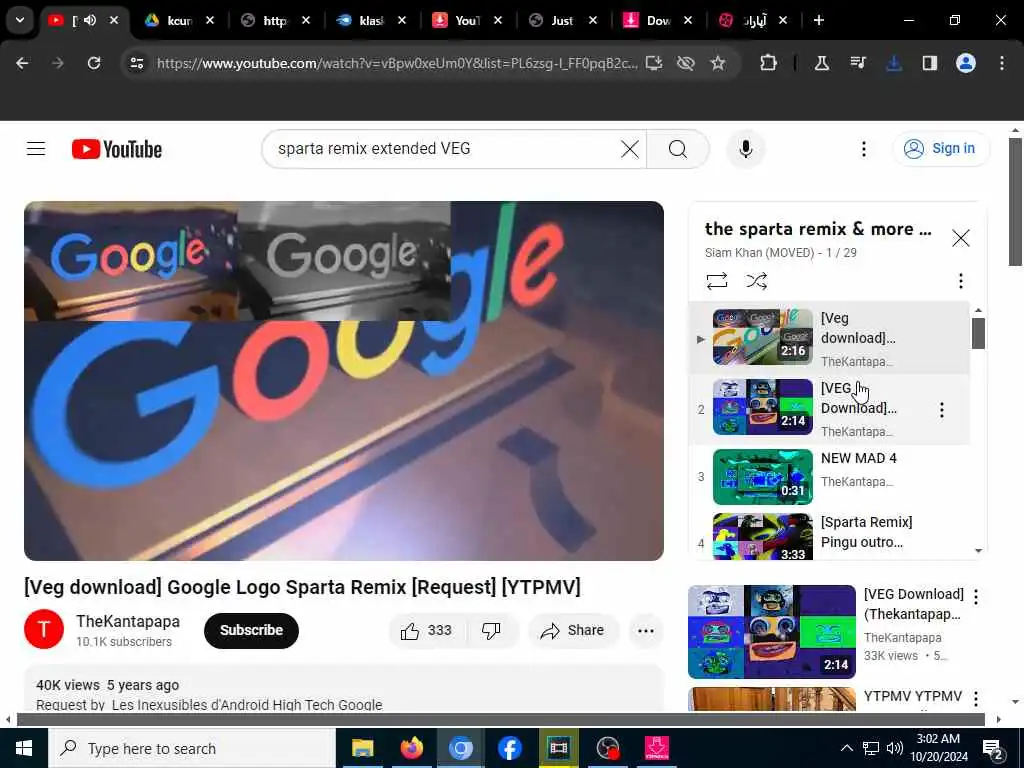Open the YouTube hamburger guide menu
The image size is (1024, 768).
point(36,149)
